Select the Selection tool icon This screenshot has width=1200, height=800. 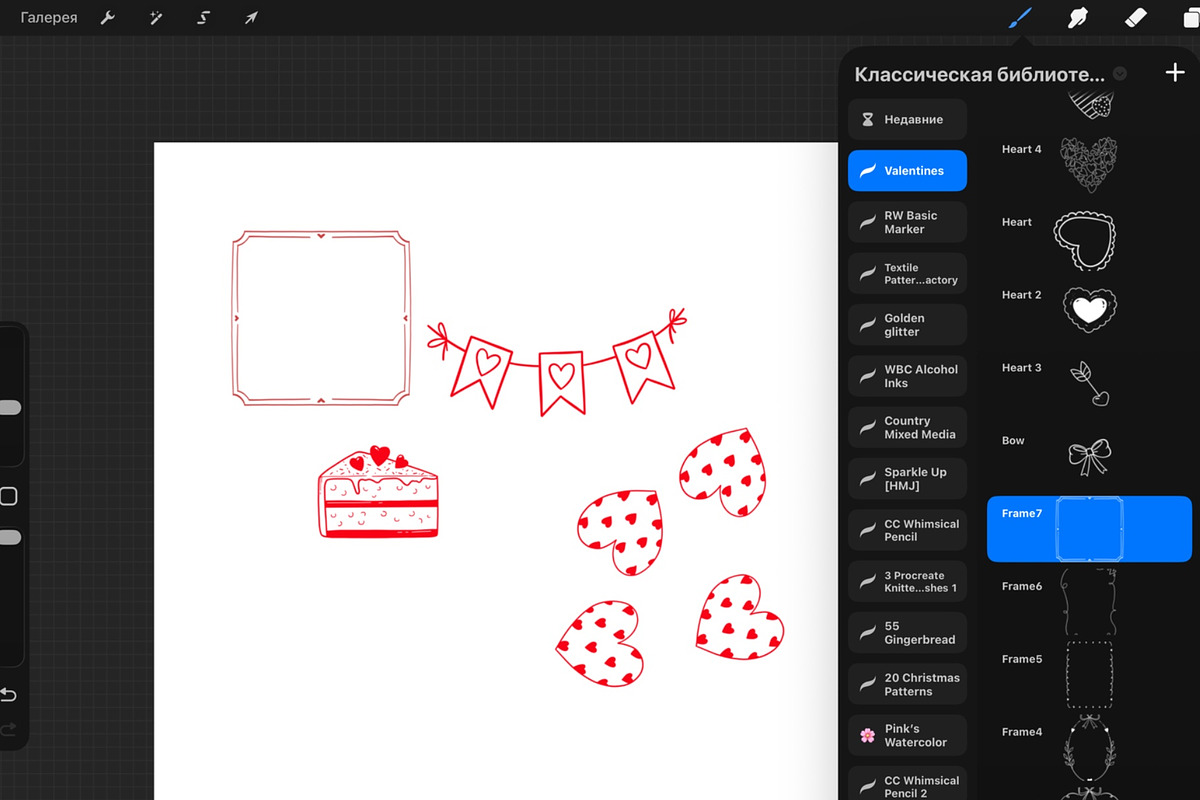click(x=204, y=18)
